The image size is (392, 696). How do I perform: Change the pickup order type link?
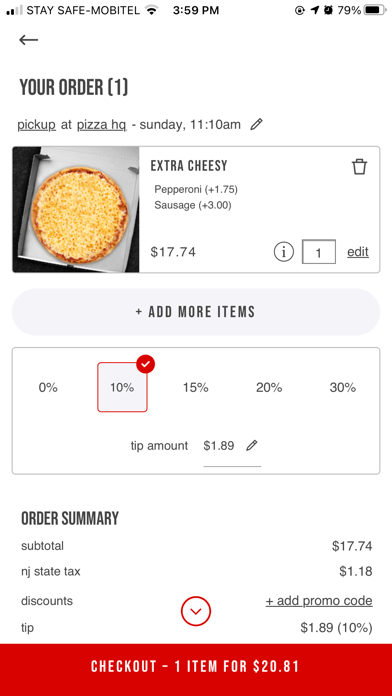tap(36, 125)
